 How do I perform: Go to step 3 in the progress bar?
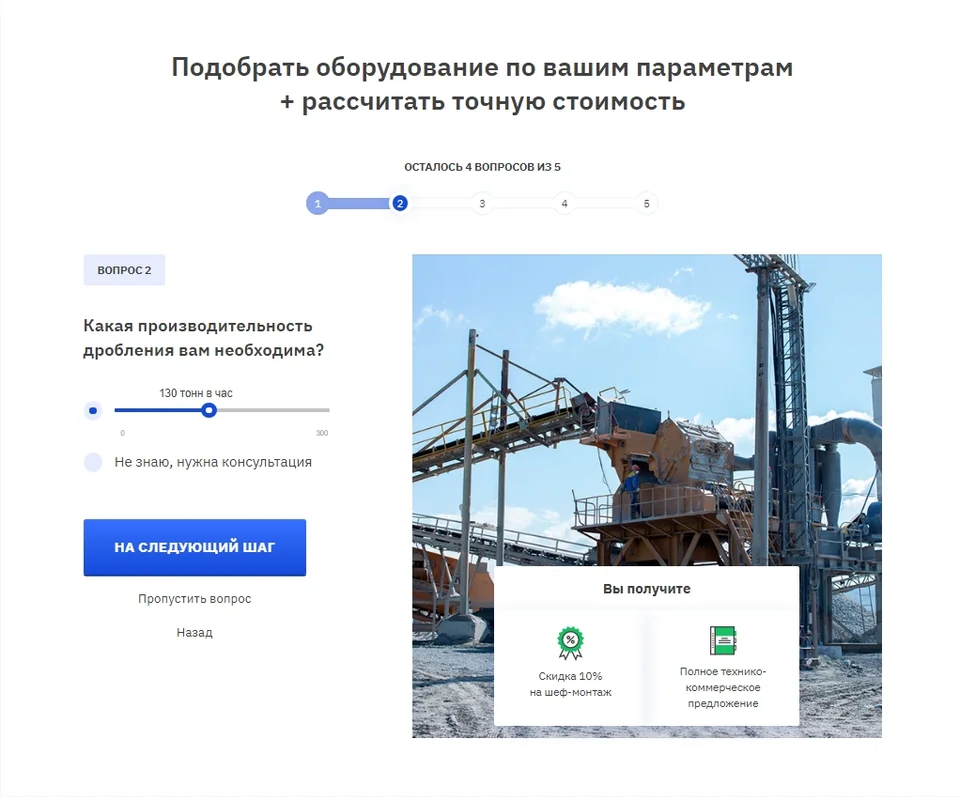(482, 204)
